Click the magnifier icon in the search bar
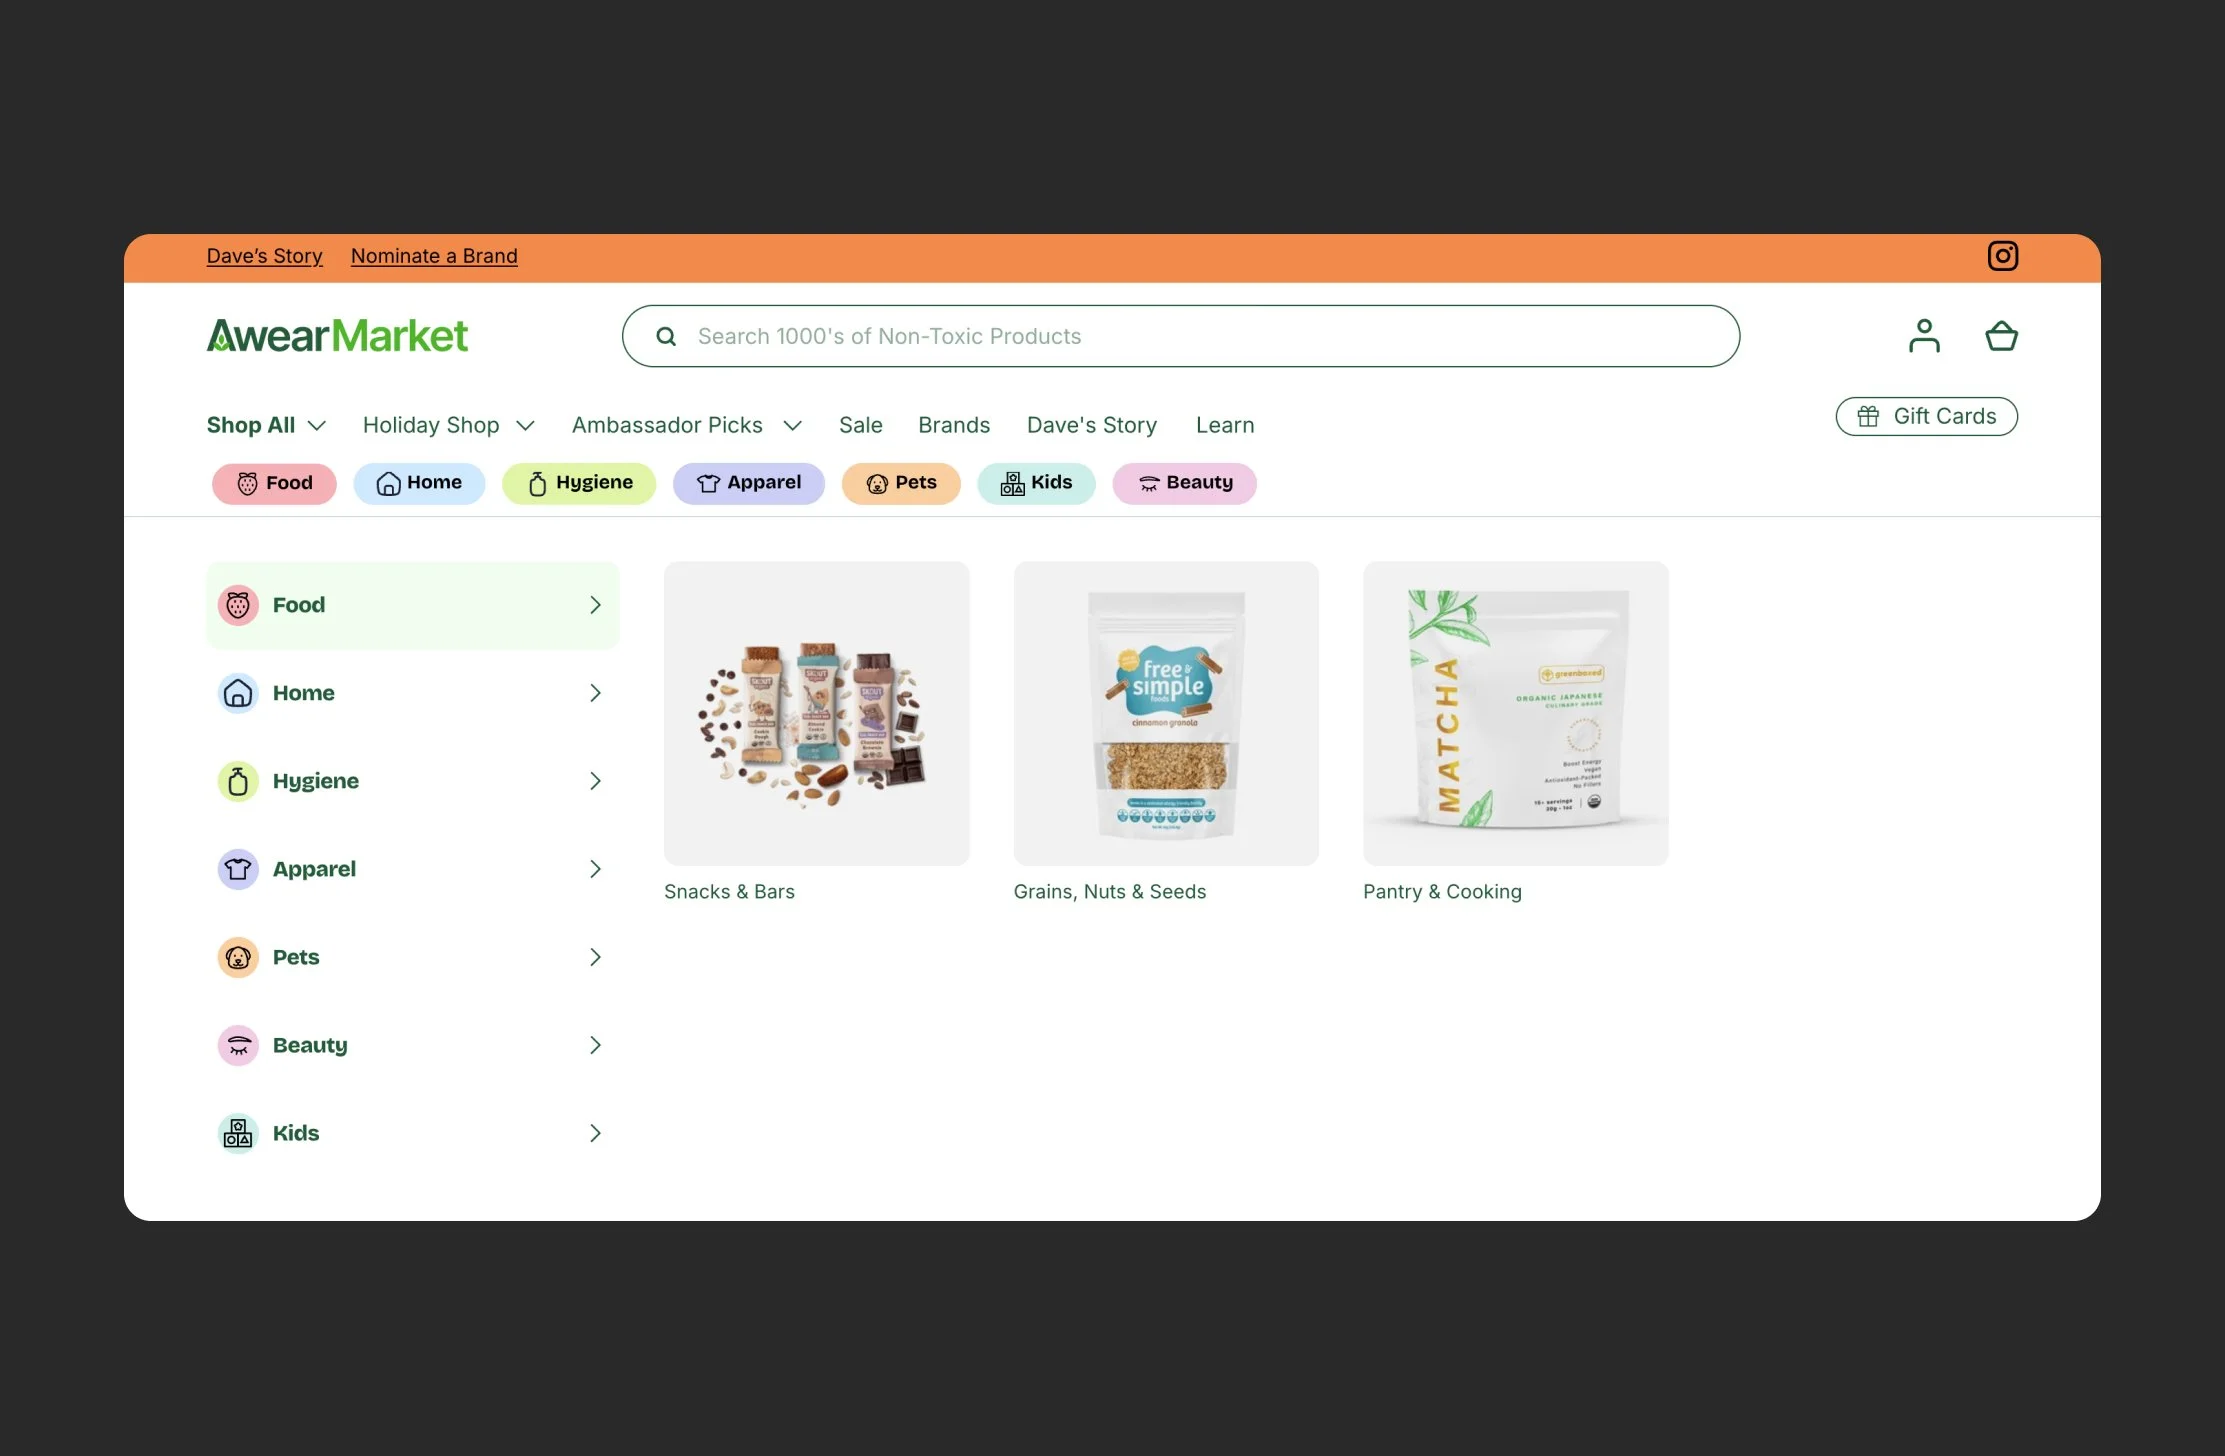The image size is (2225, 1456). (666, 336)
